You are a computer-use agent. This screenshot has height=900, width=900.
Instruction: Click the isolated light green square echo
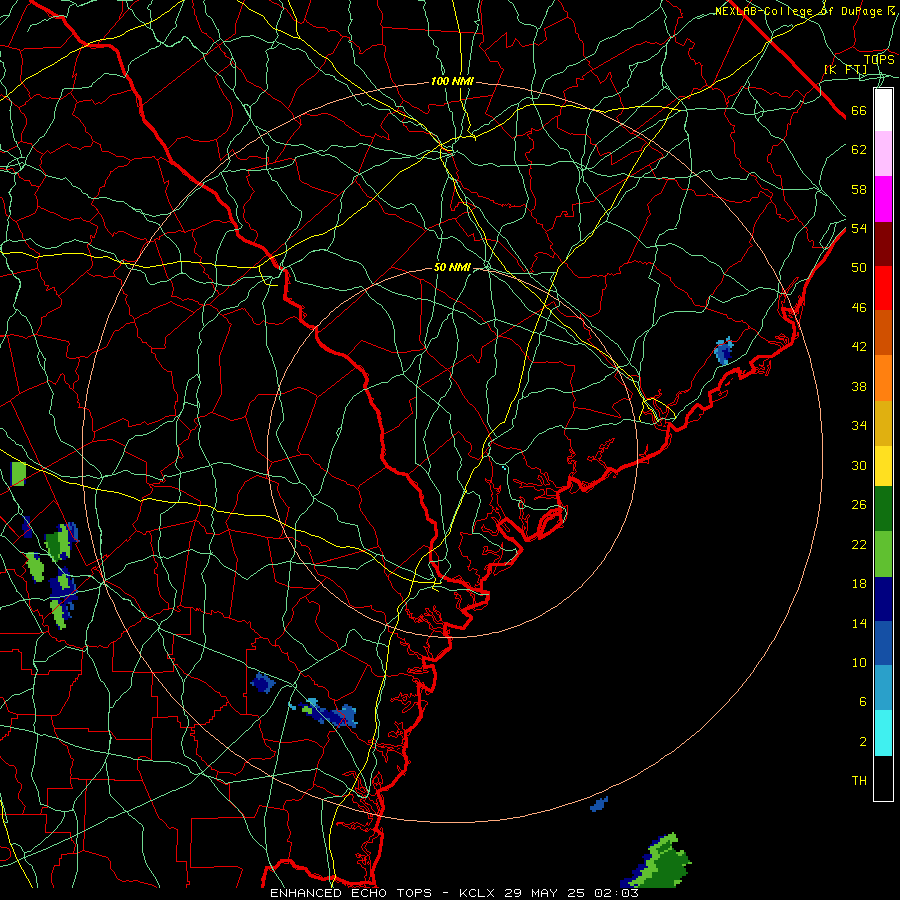[19, 474]
